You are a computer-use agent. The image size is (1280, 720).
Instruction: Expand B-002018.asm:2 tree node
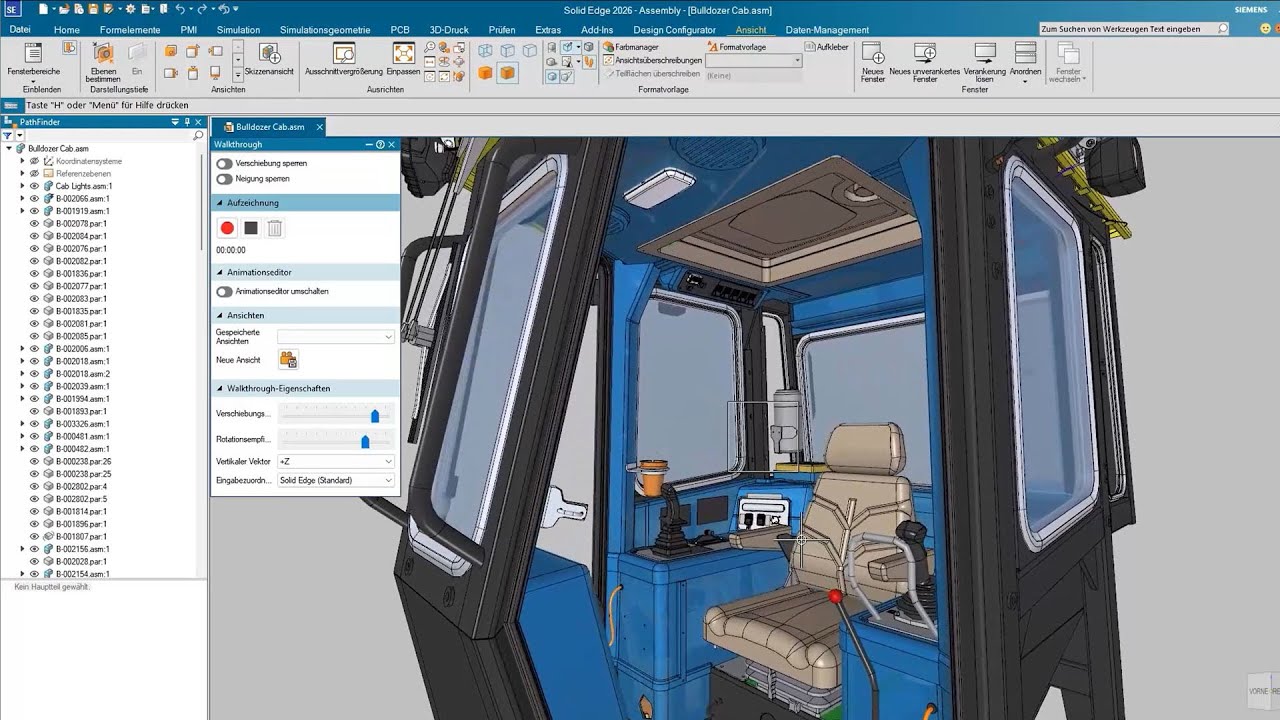click(x=22, y=374)
